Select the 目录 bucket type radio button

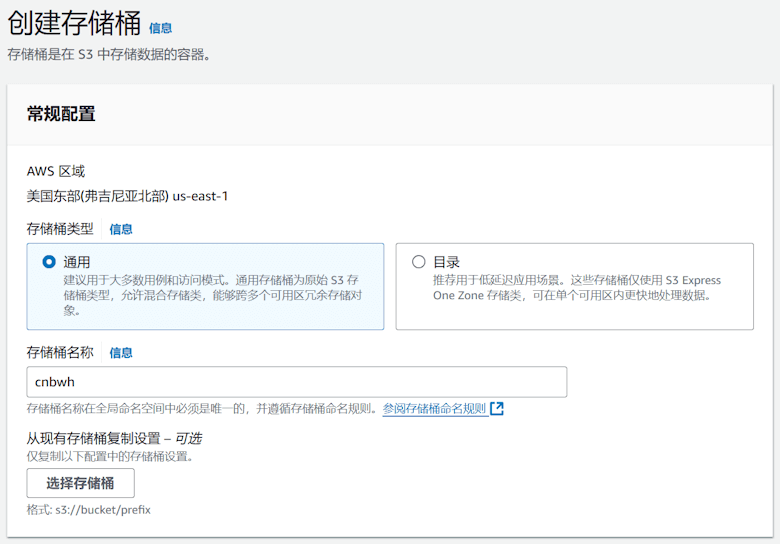click(418, 262)
